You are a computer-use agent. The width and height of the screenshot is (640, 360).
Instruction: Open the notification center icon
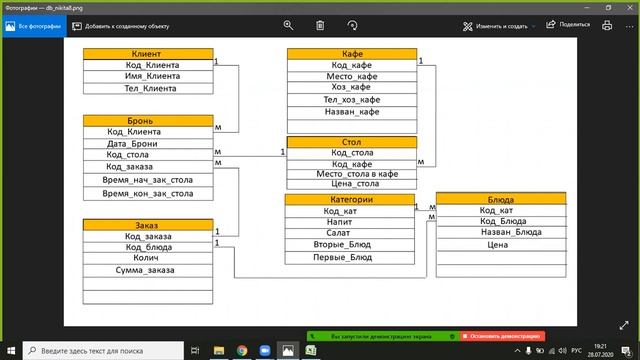click(626, 351)
